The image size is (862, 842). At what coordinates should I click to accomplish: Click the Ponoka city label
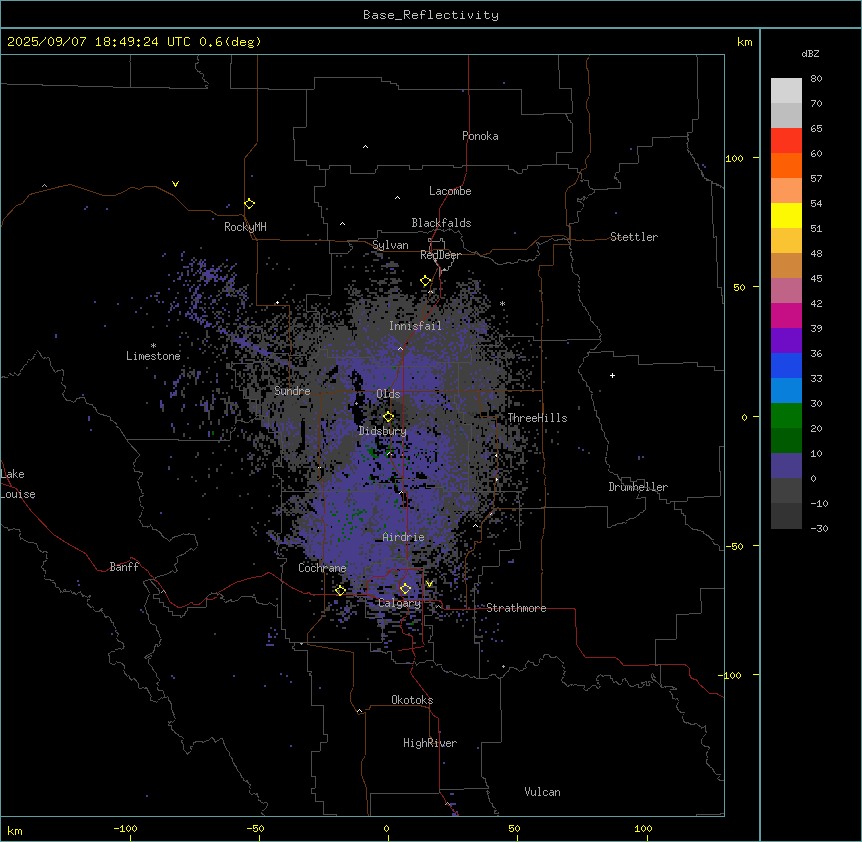point(480,136)
